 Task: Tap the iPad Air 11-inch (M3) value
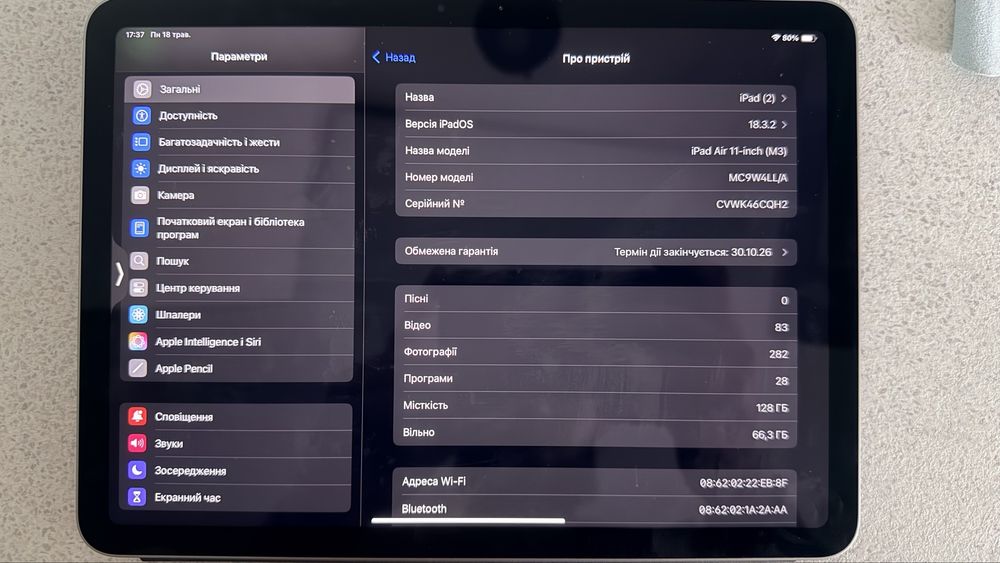click(739, 151)
